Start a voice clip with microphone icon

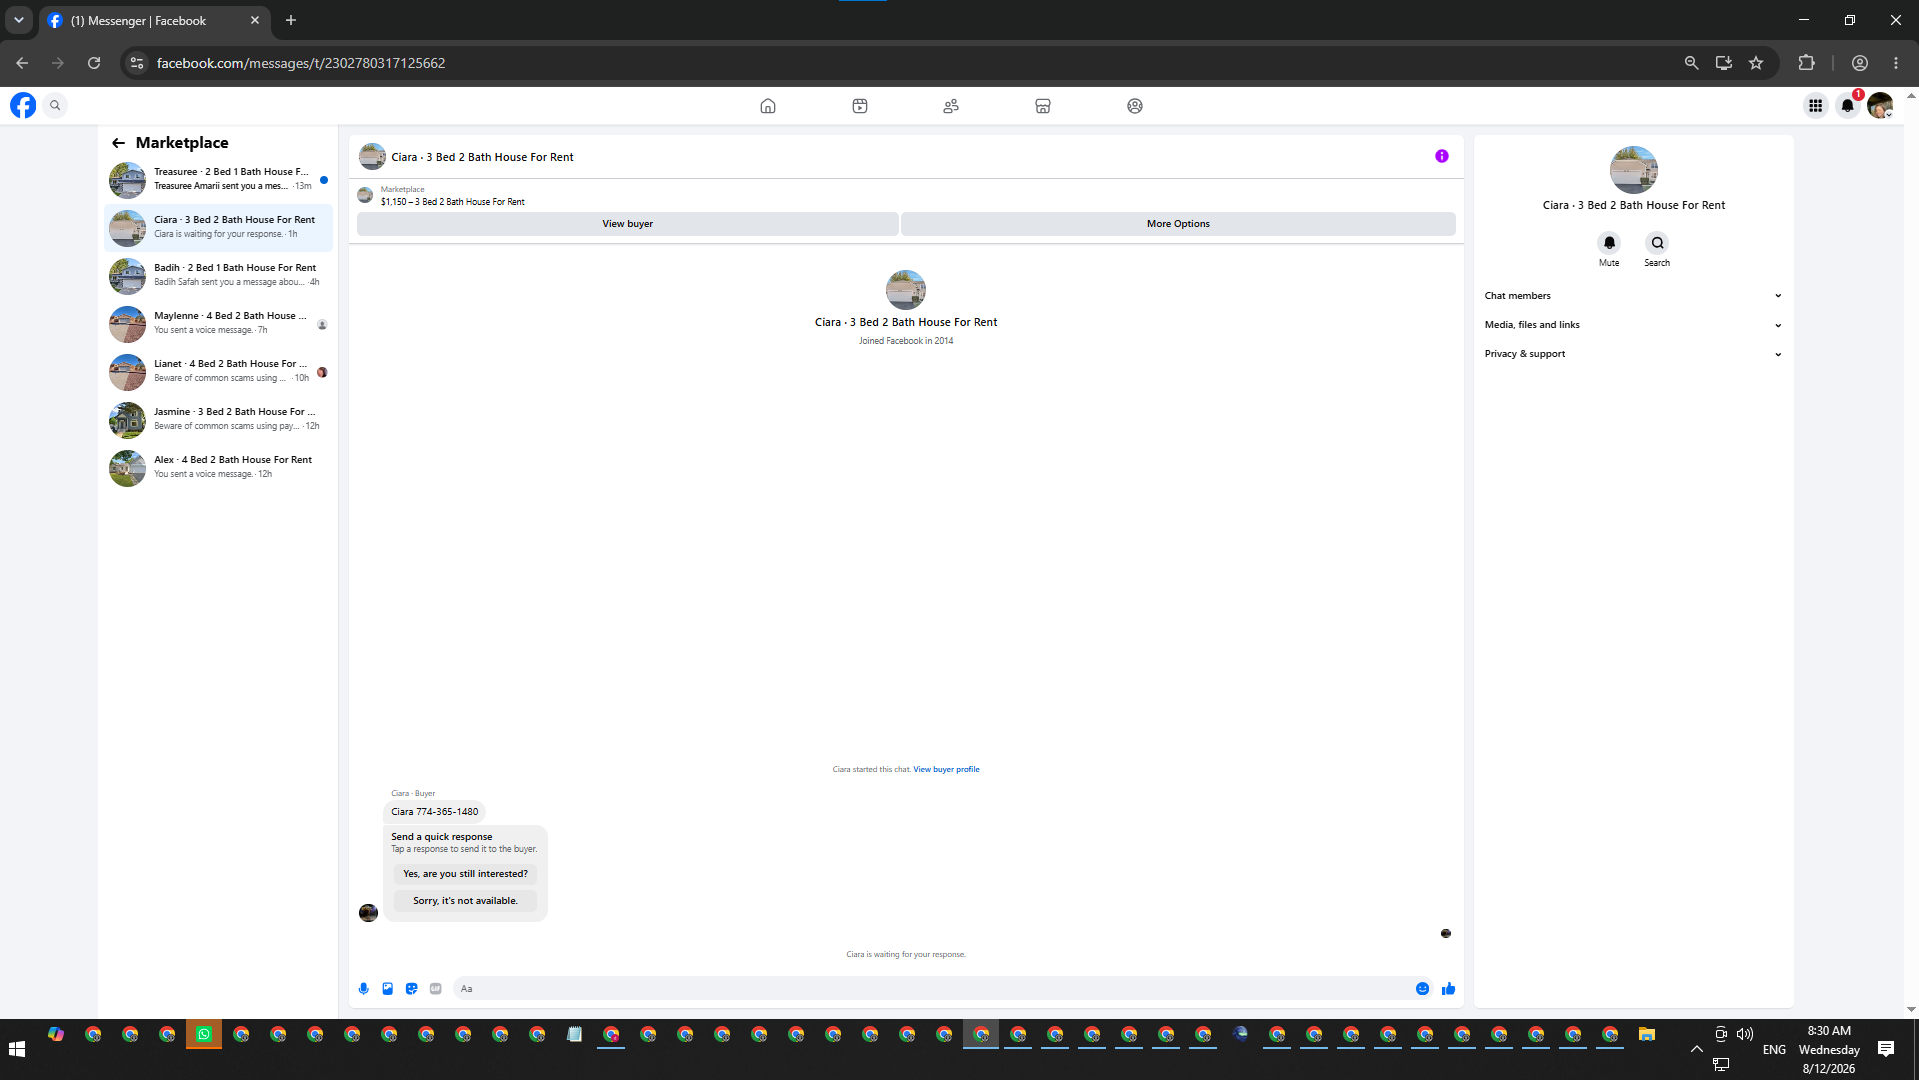pos(364,989)
